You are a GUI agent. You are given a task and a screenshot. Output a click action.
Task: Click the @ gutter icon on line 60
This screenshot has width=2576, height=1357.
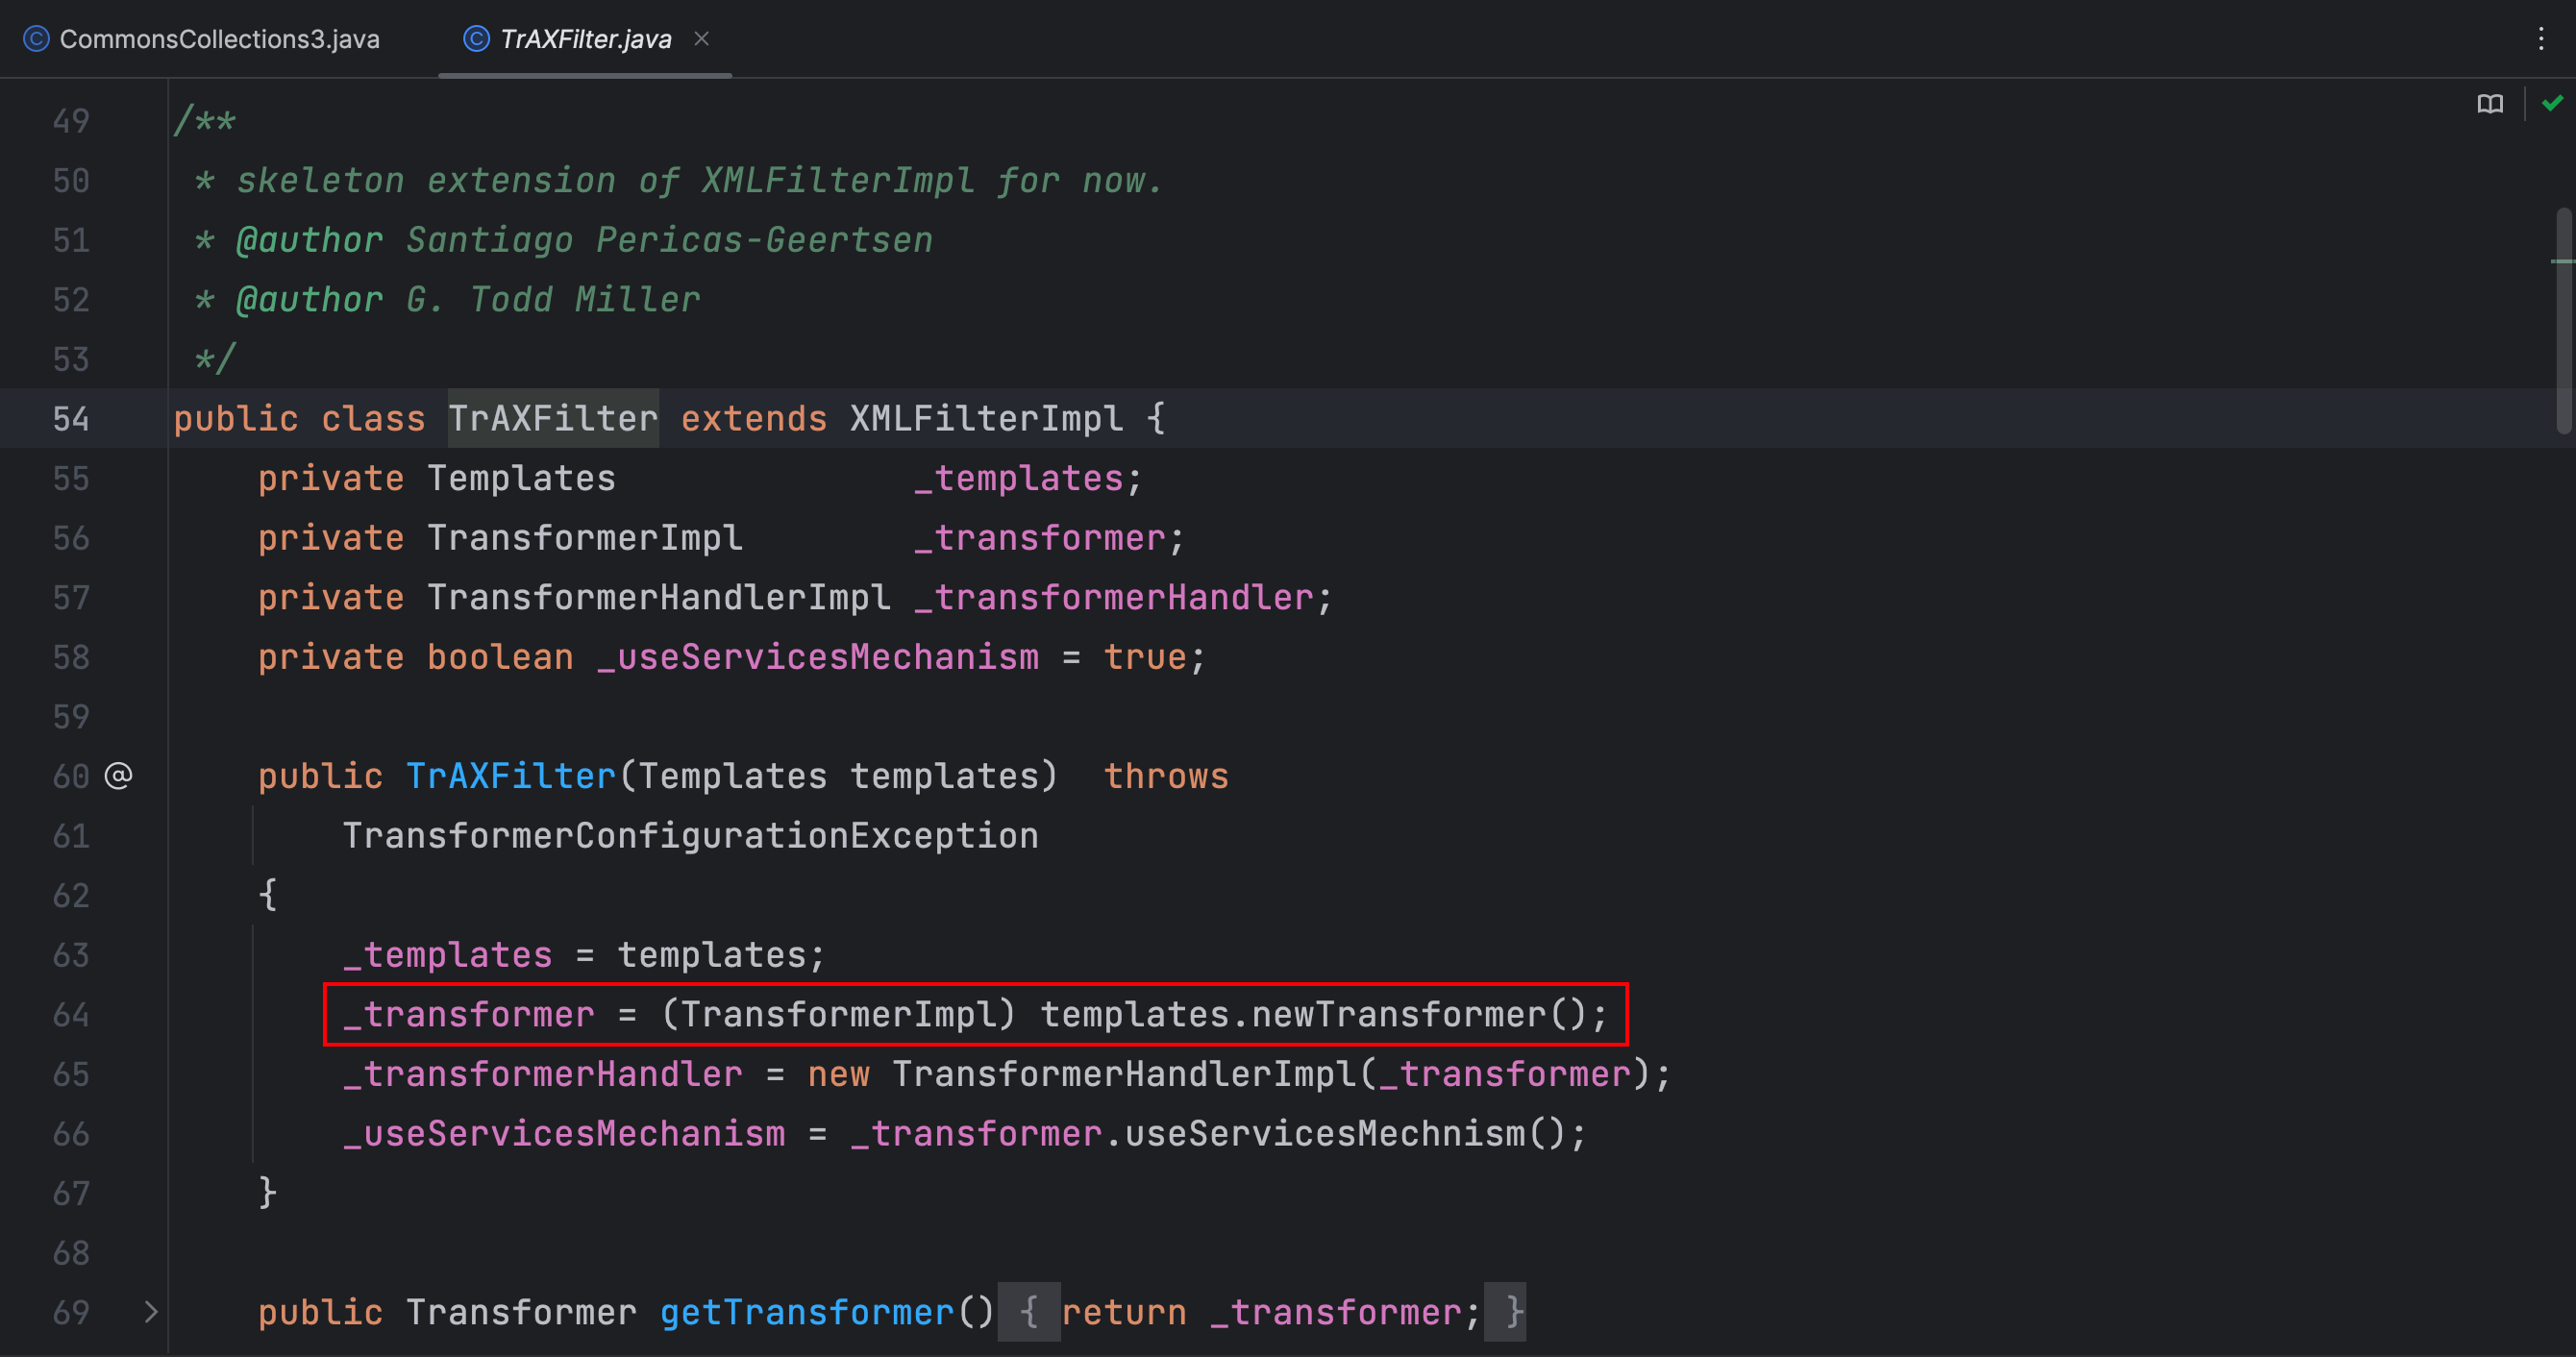[x=119, y=776]
